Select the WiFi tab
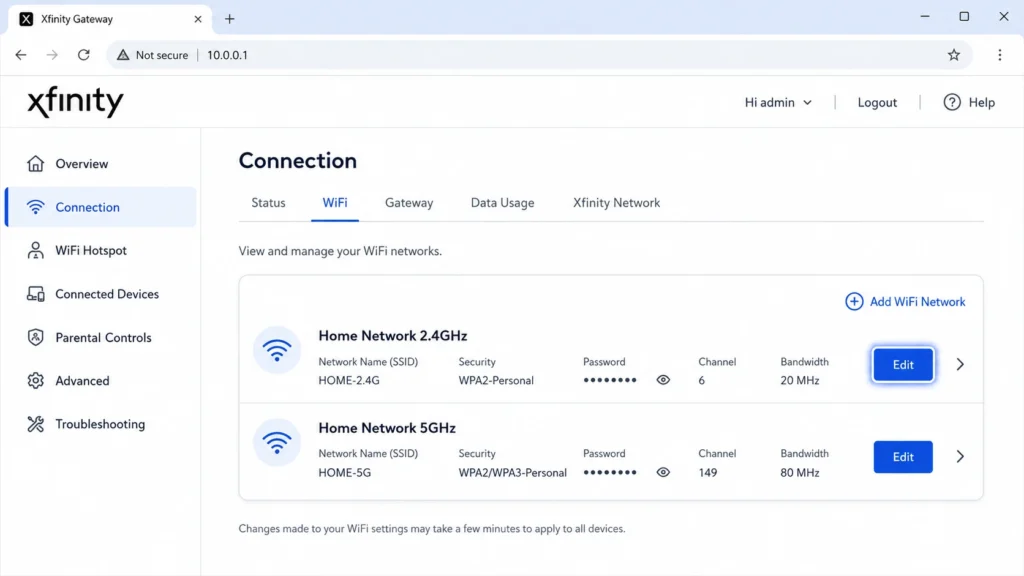1024x576 pixels. tap(334, 202)
